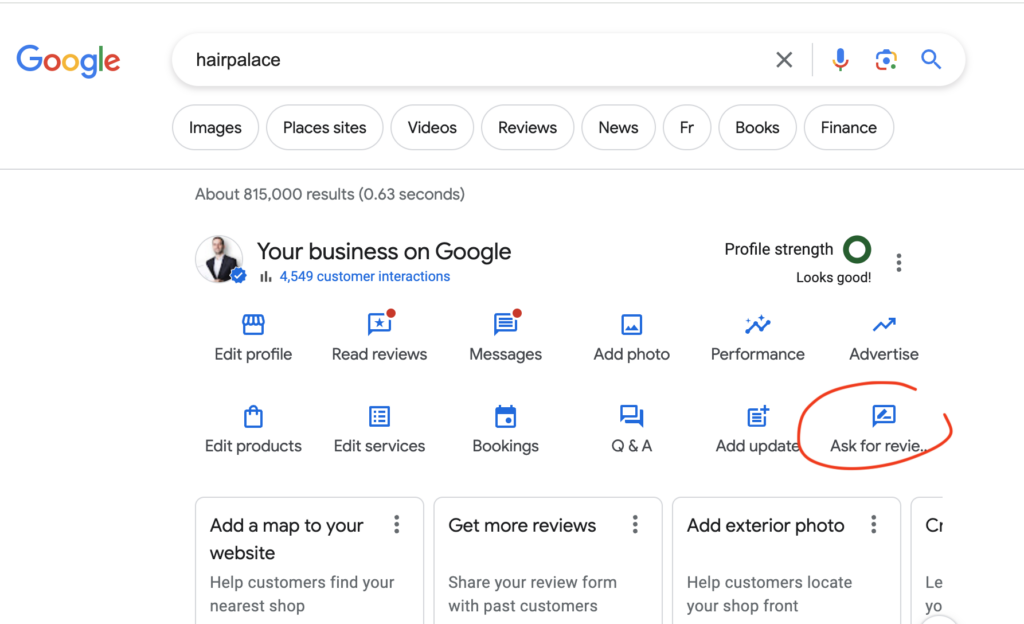1024x624 pixels.
Task: Start voice search with microphone icon
Action: 840,60
